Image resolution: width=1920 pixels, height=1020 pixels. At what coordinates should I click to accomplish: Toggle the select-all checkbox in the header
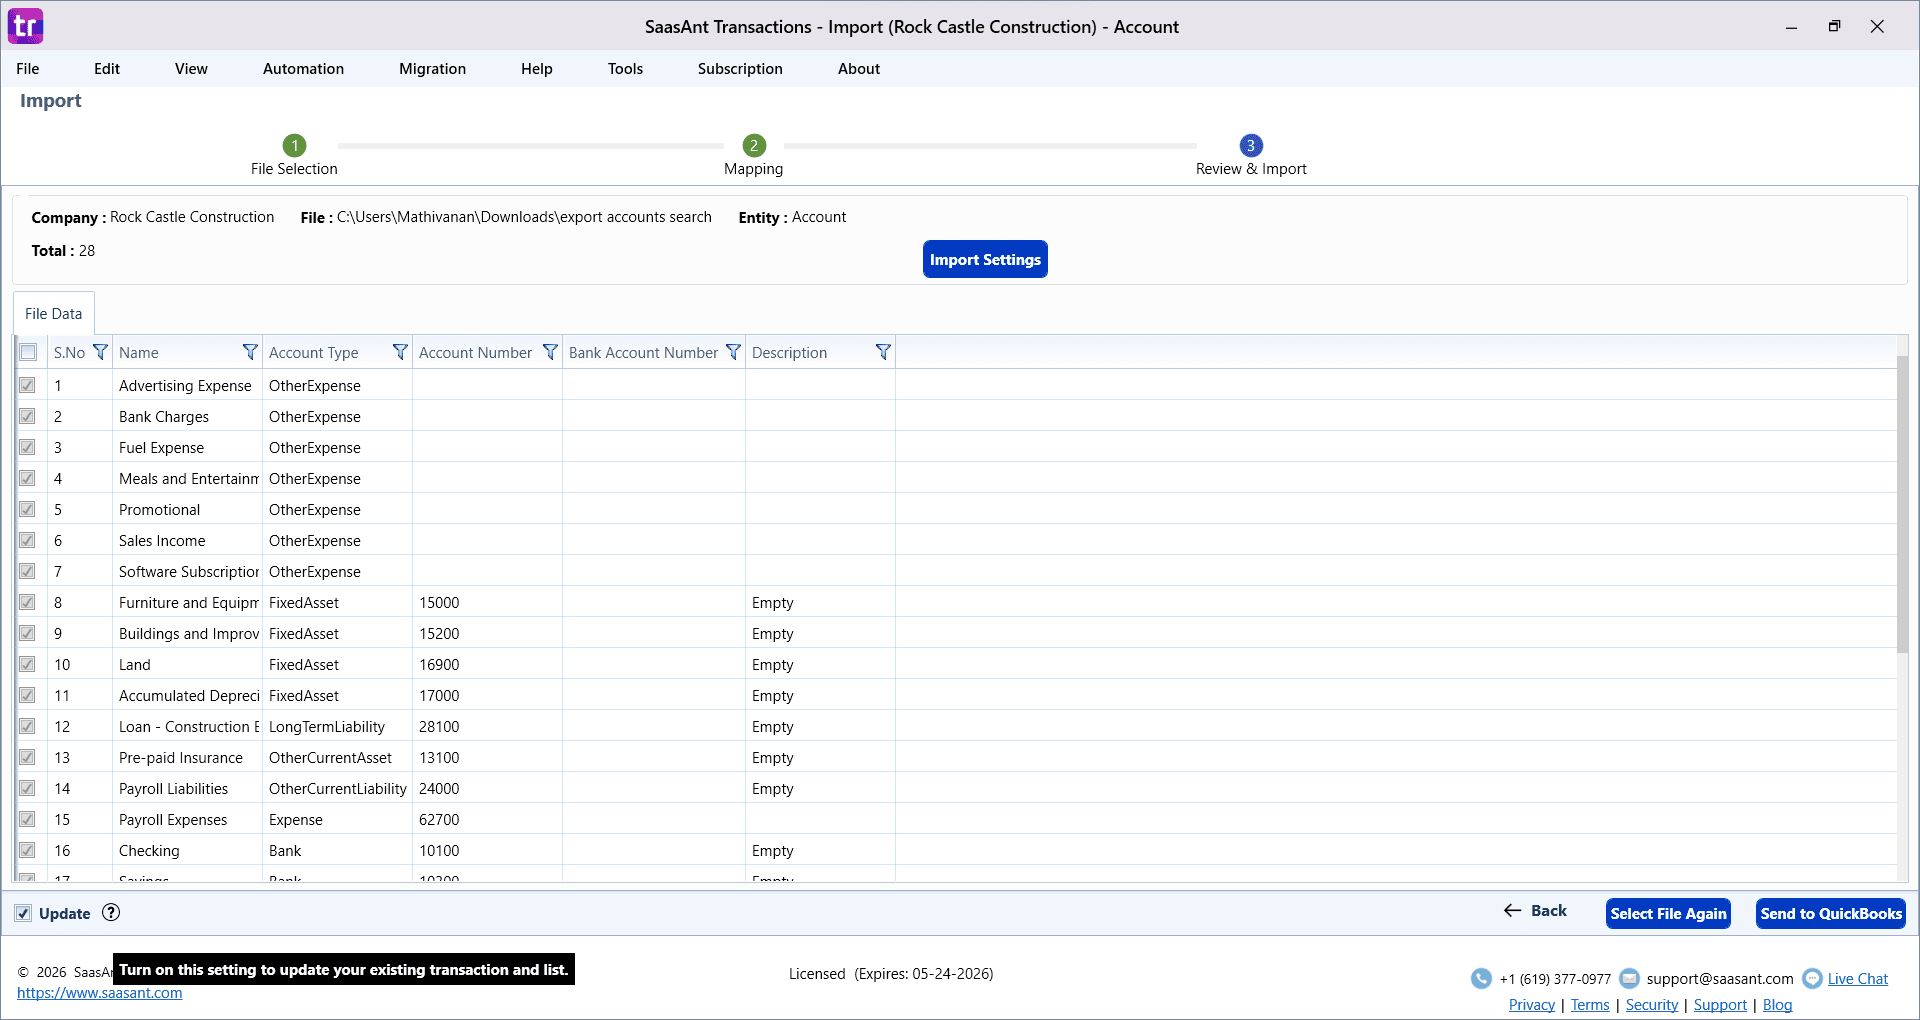pos(27,352)
